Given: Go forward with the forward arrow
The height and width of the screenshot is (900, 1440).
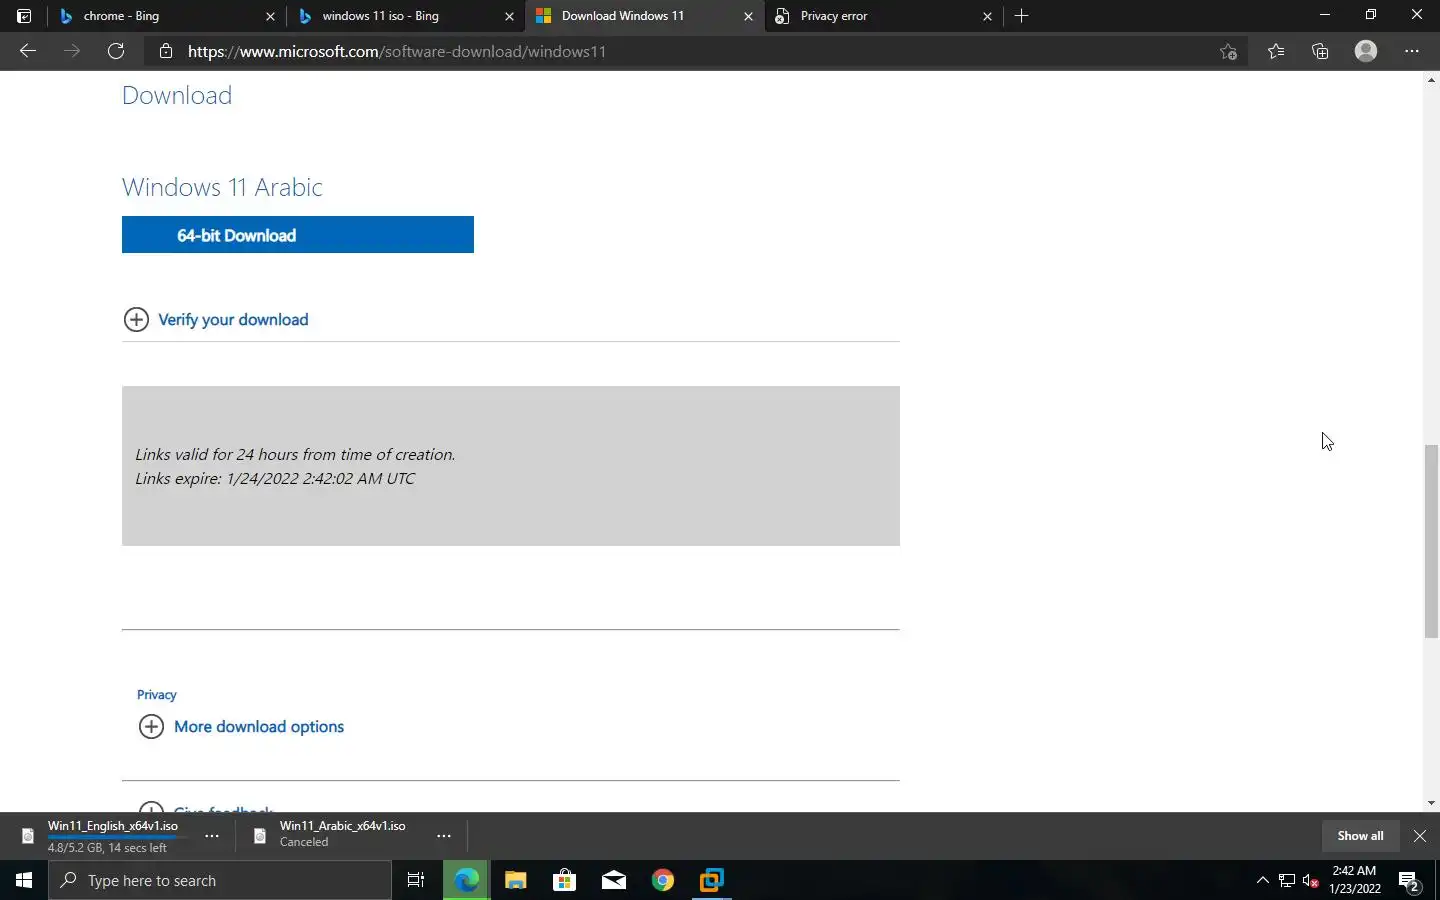Looking at the screenshot, I should [72, 51].
